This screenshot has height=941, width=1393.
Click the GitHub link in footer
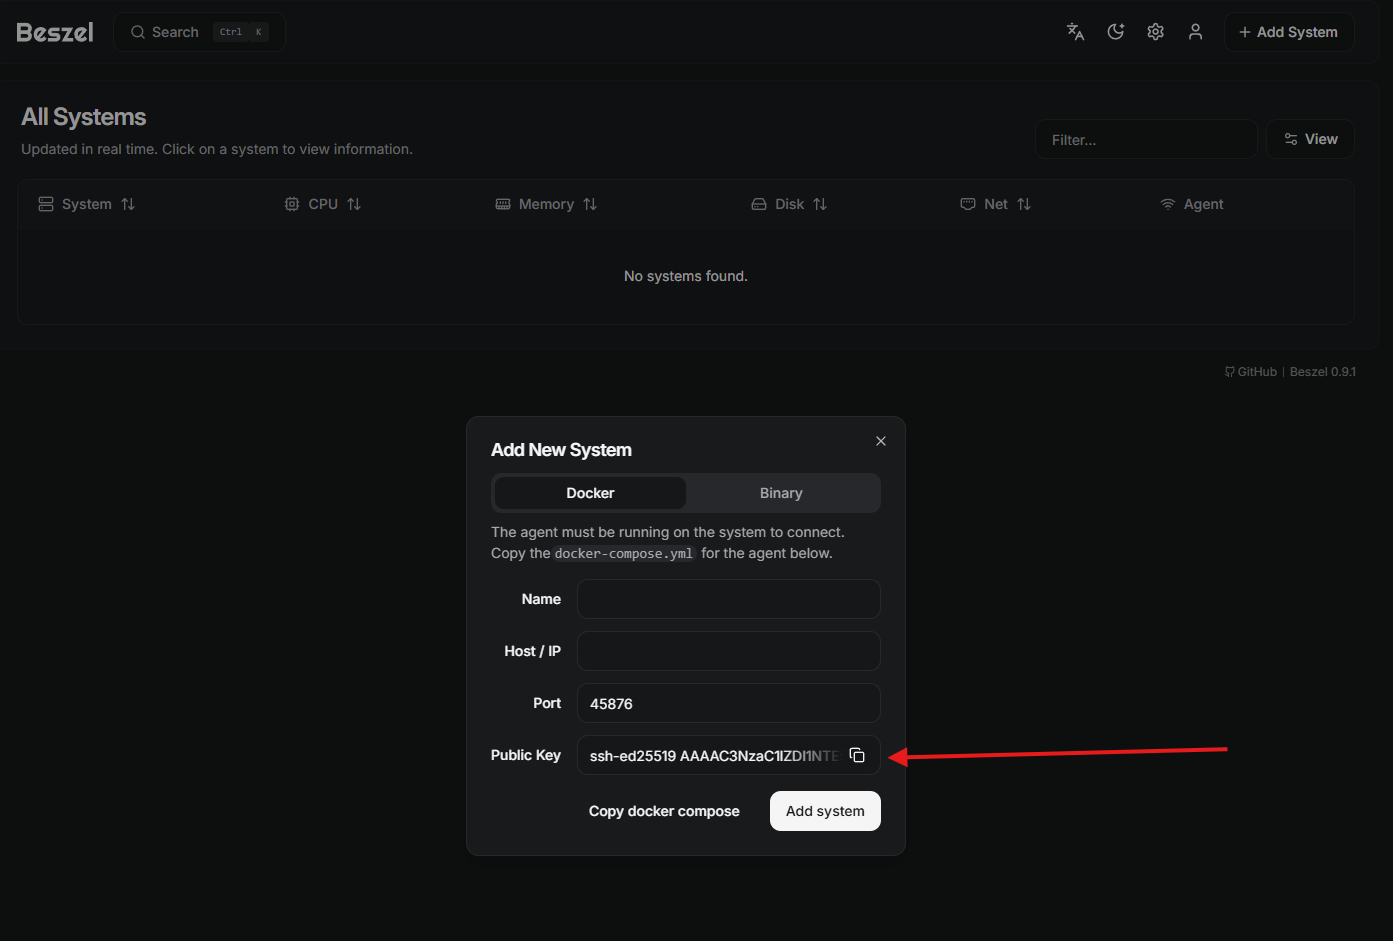[x=1251, y=372]
